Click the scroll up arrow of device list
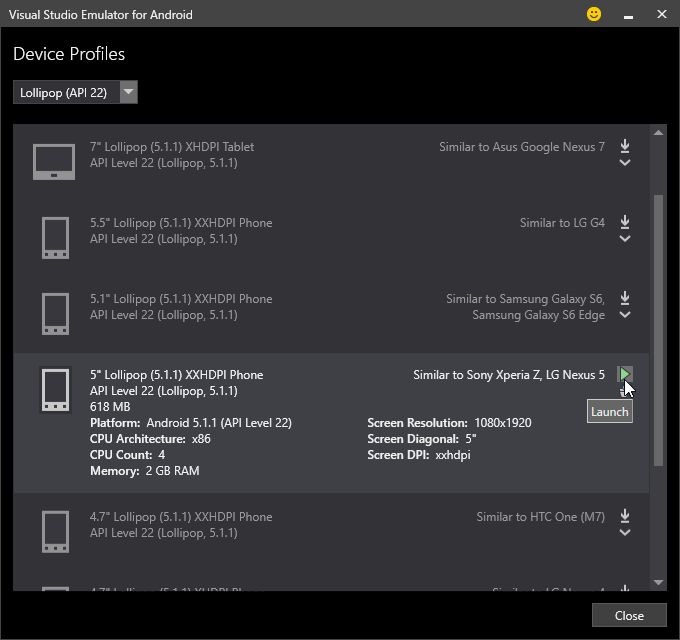Image resolution: width=680 pixels, height=640 pixels. (x=658, y=133)
